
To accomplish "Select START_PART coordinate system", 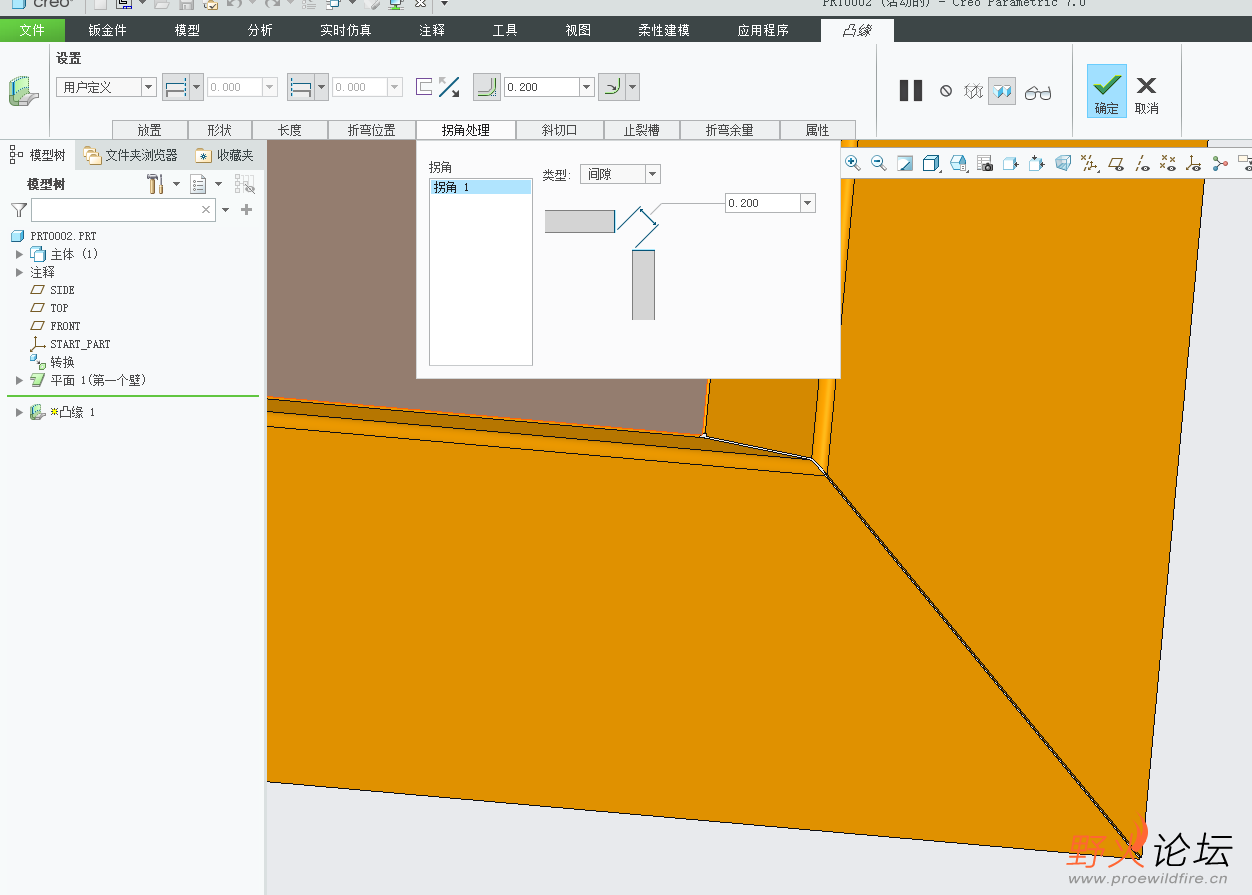I will pos(80,344).
